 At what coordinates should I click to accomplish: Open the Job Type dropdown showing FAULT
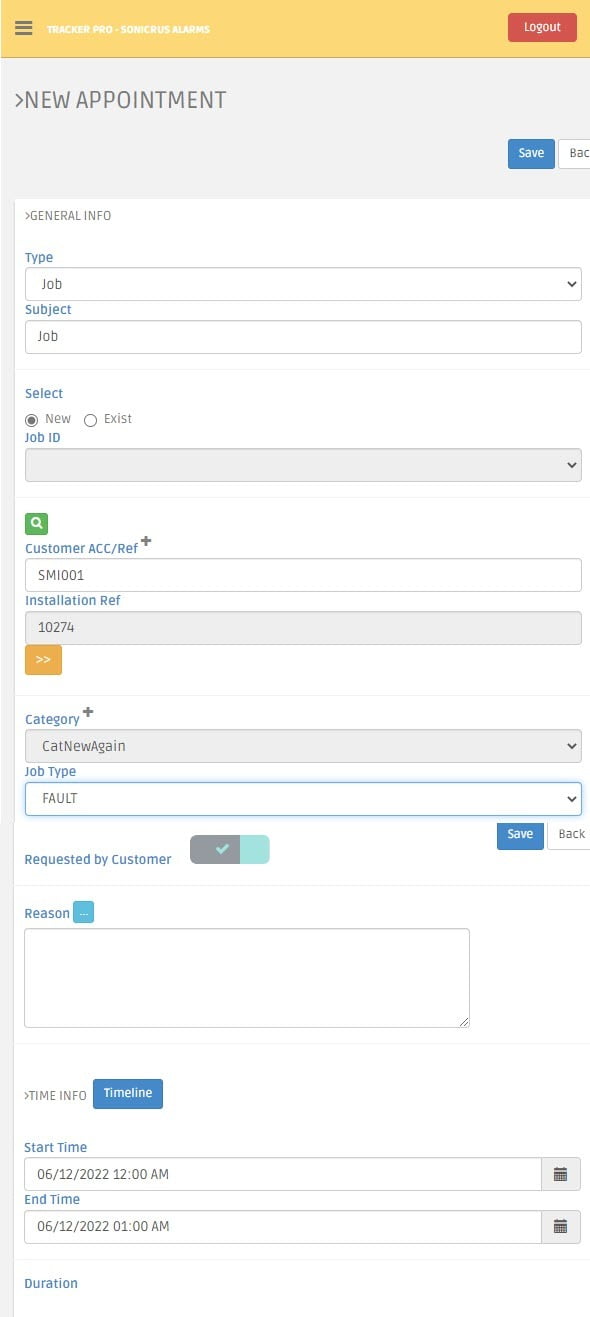click(303, 799)
